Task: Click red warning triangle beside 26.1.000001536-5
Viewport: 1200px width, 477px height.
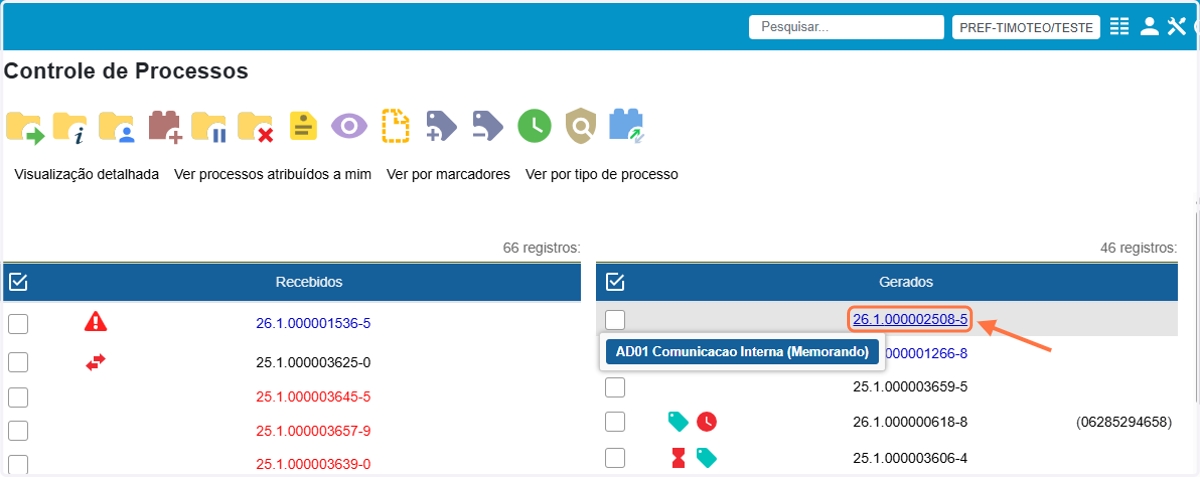Action: tap(96, 322)
